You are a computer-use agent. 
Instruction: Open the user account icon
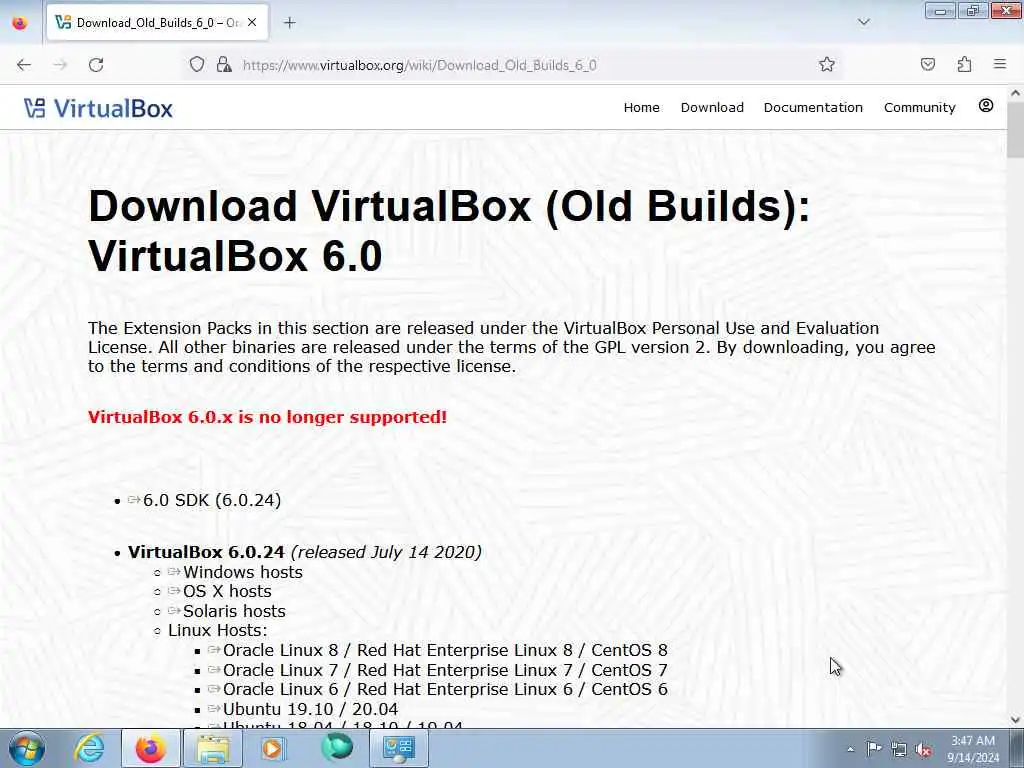pyautogui.click(x=986, y=106)
